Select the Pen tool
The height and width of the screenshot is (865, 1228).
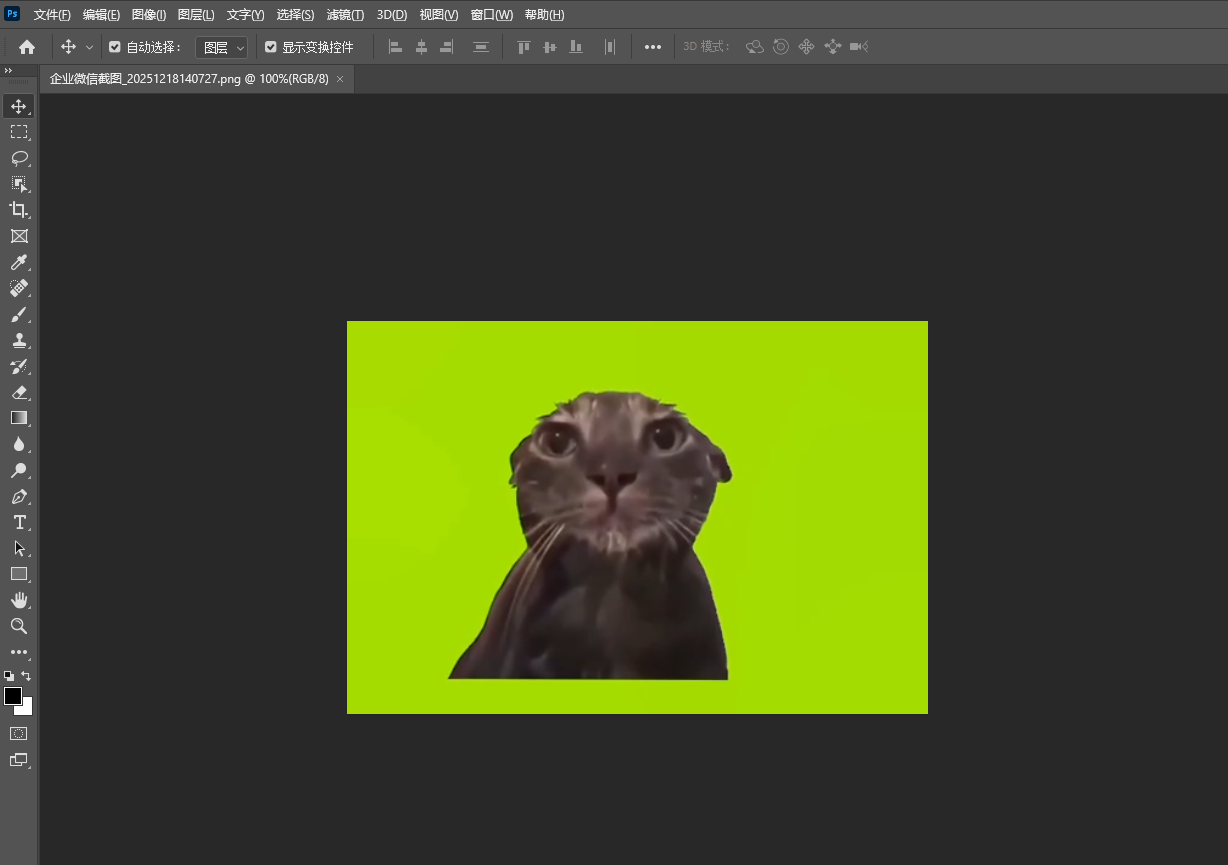19,497
